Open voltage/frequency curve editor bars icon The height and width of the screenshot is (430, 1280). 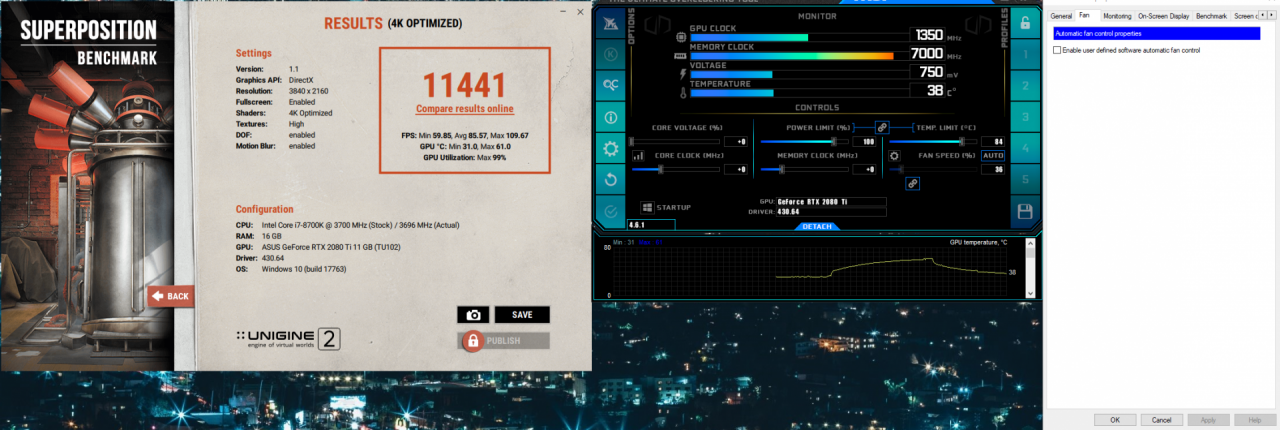click(x=638, y=156)
